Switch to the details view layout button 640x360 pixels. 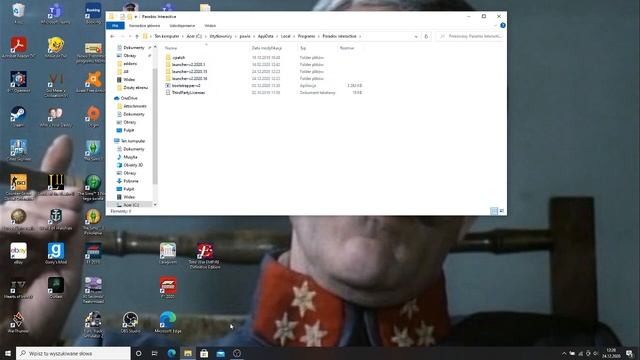point(494,211)
